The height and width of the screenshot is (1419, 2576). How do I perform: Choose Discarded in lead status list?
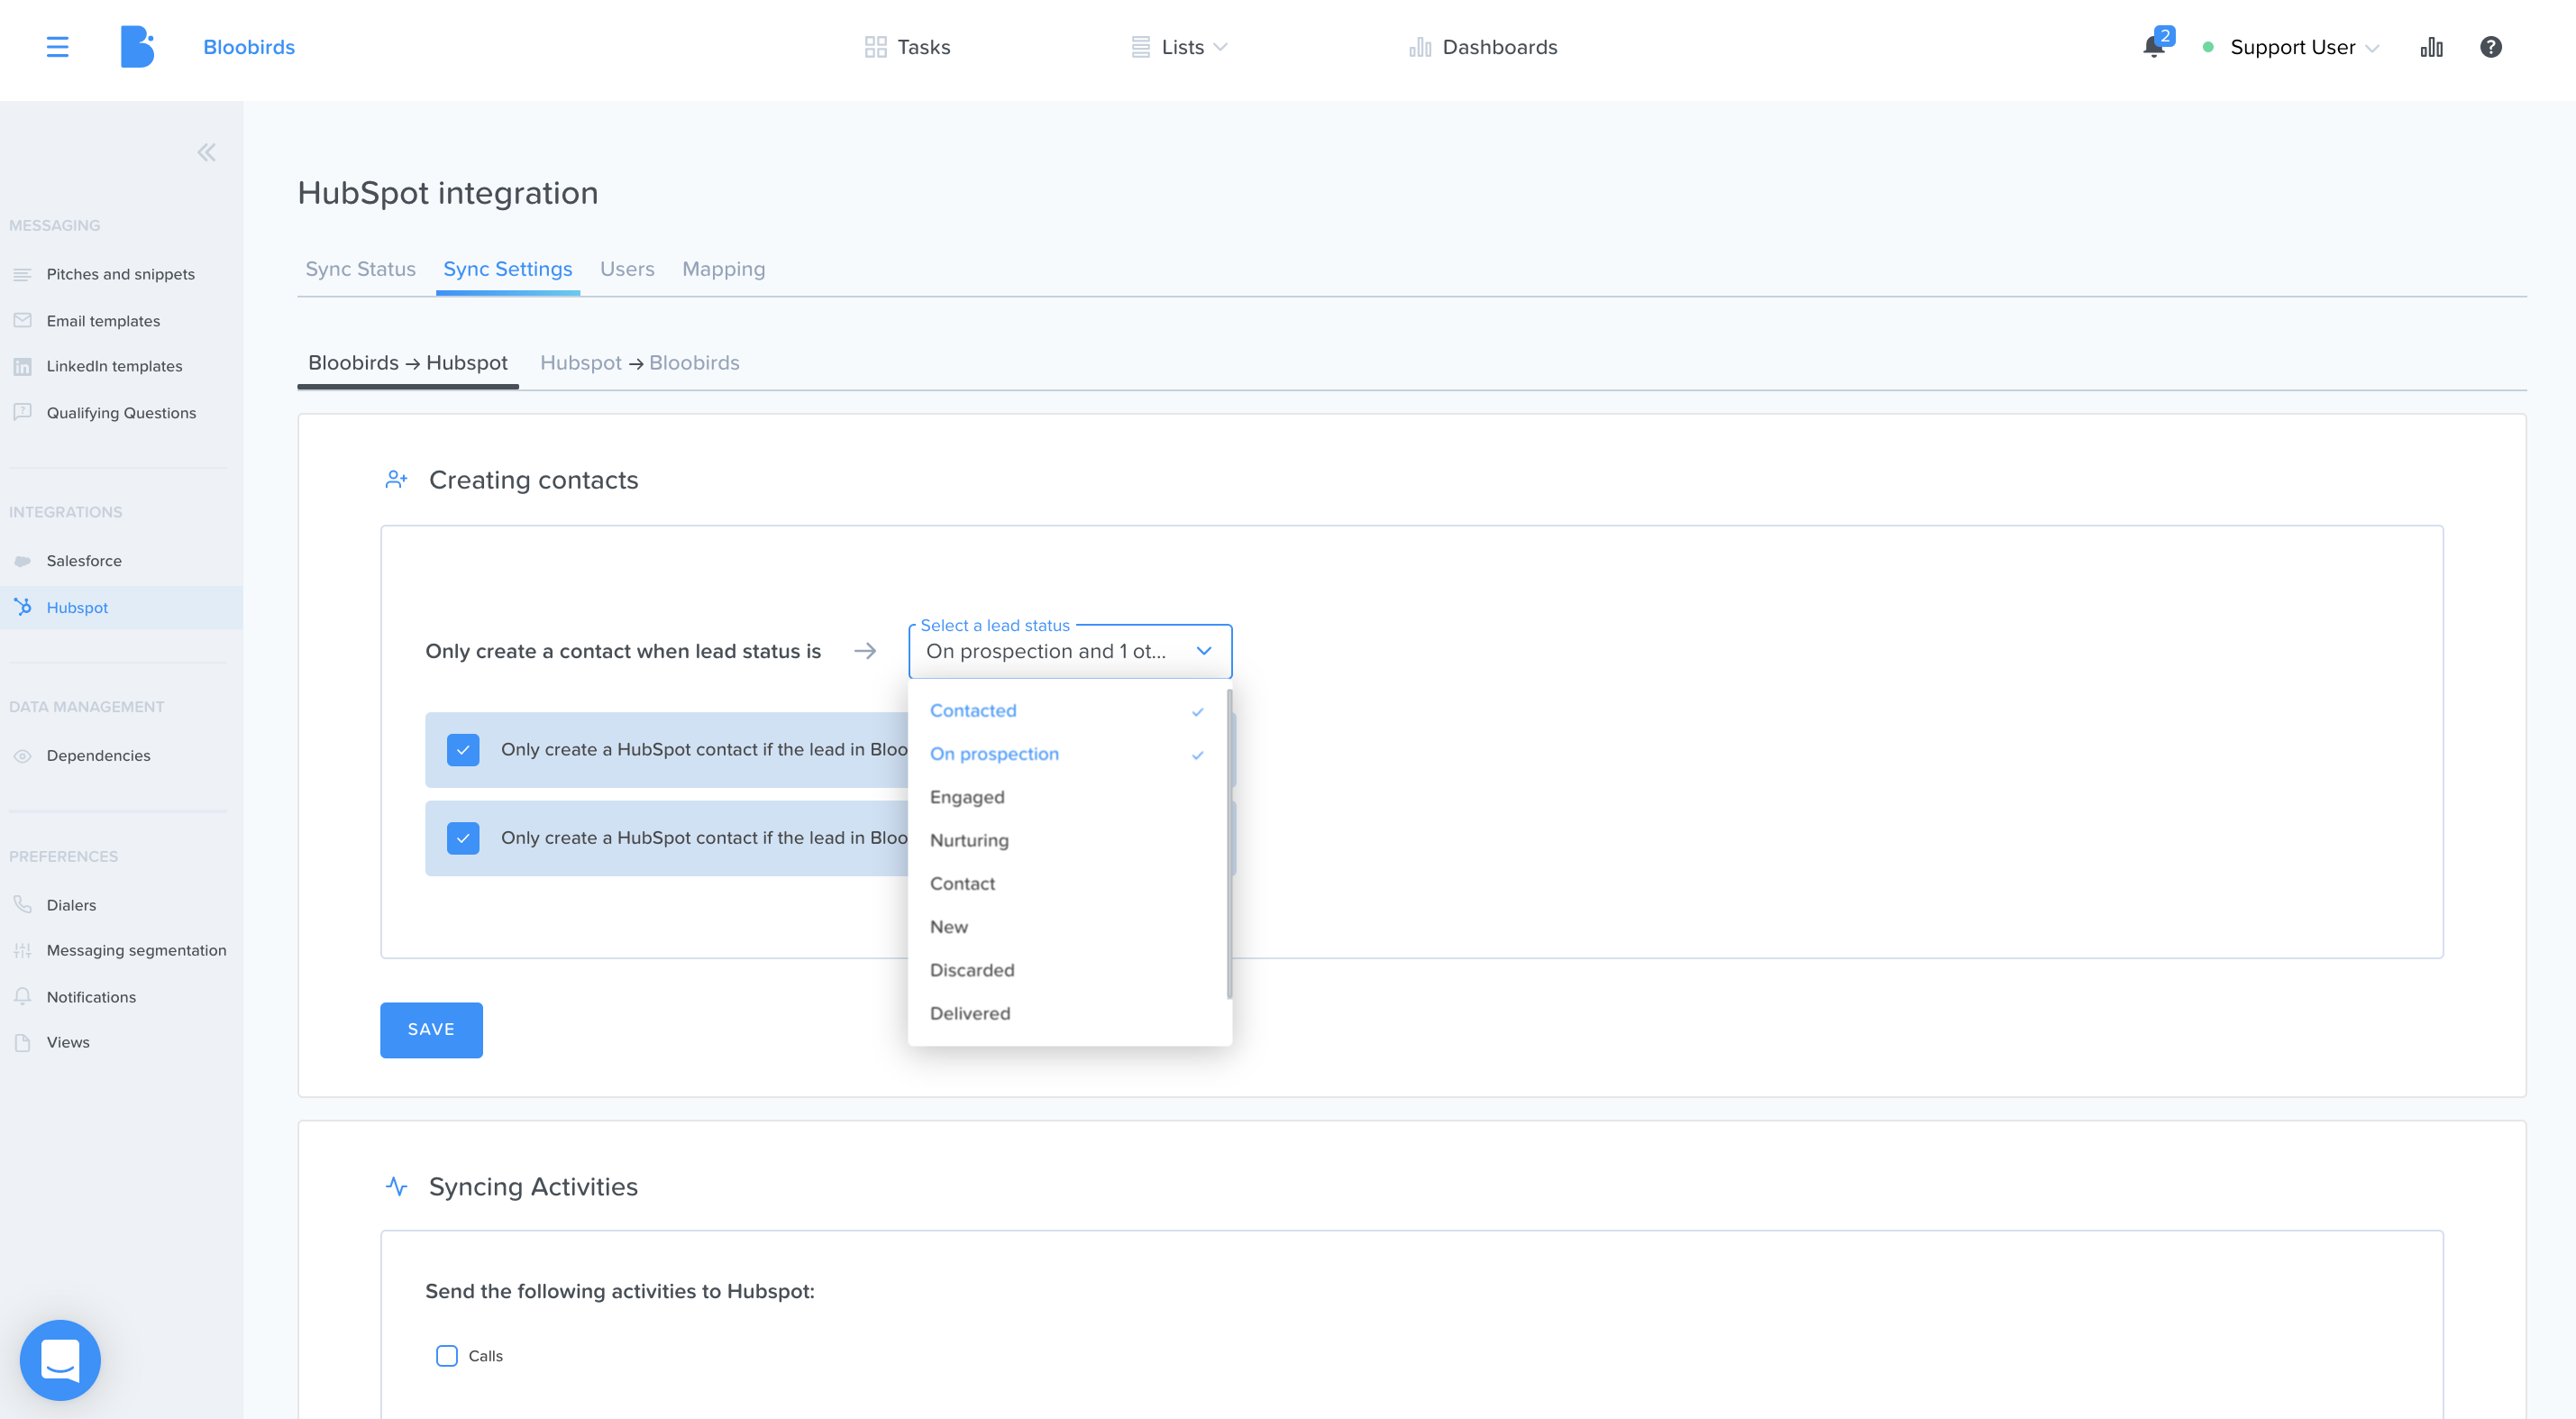click(x=1067, y=970)
